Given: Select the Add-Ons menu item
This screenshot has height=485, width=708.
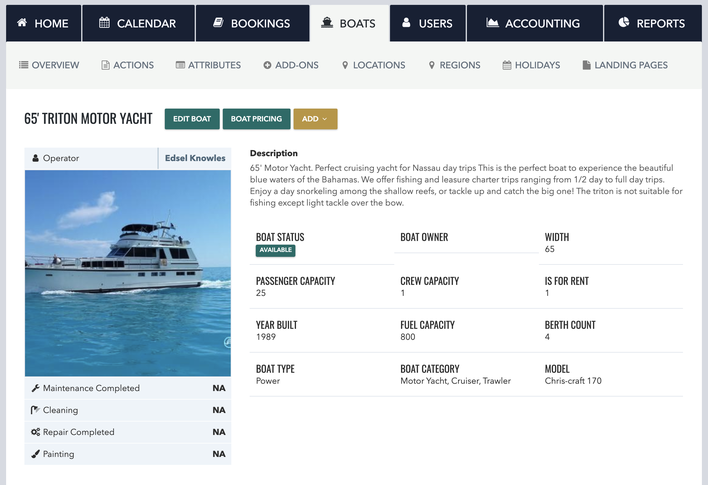Looking at the screenshot, I should point(291,65).
